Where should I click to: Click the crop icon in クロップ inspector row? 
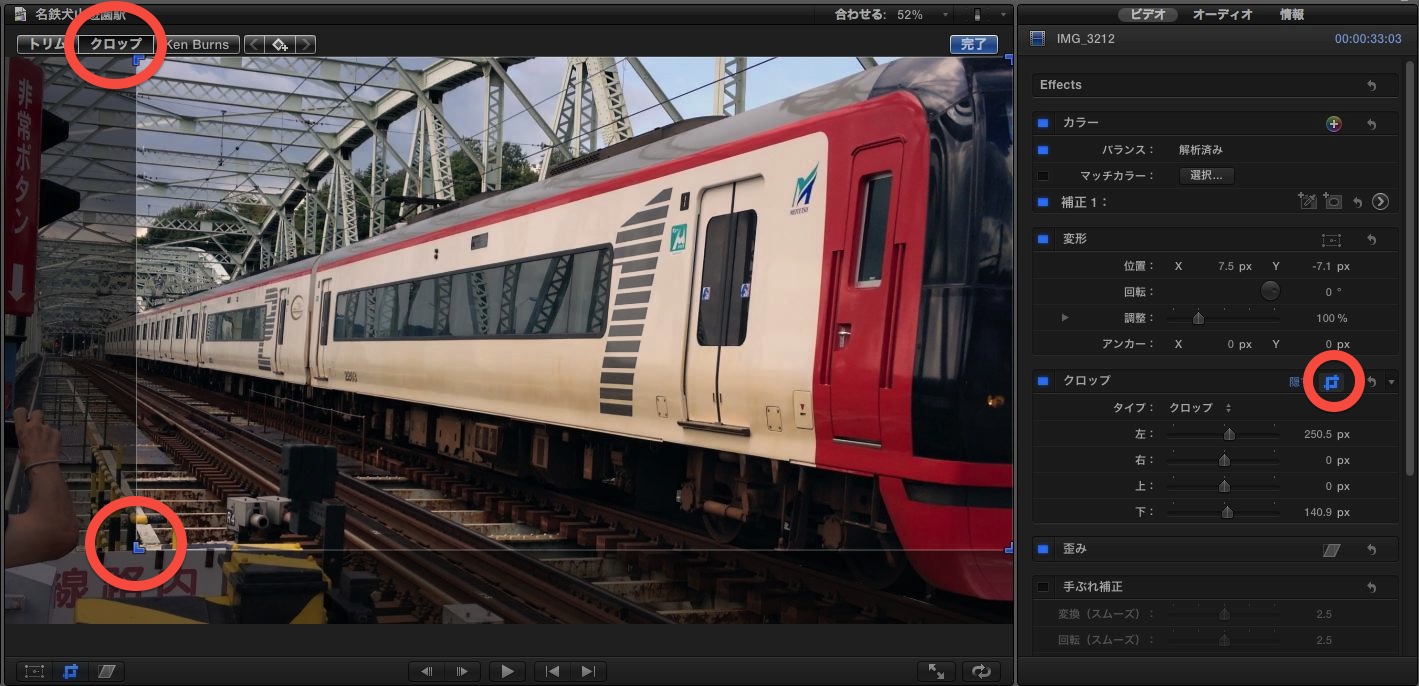coord(1331,381)
